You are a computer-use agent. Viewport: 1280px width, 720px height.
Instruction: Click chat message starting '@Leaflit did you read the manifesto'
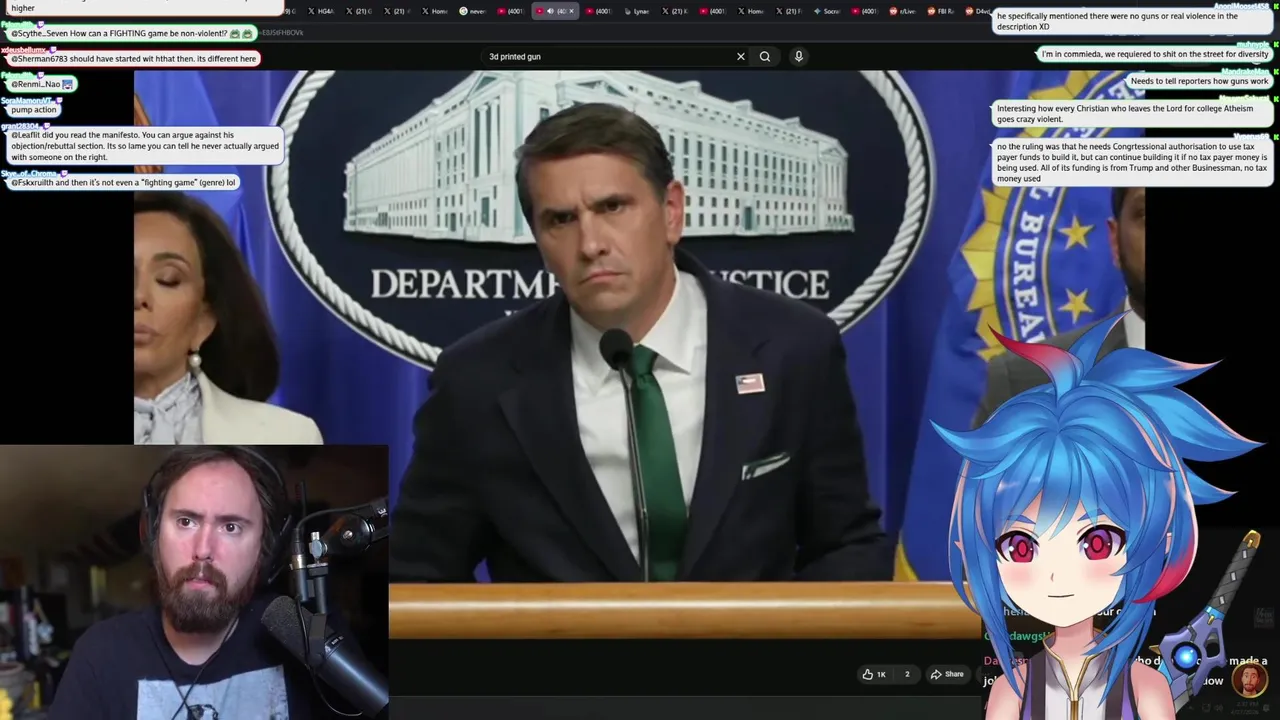tap(145, 146)
